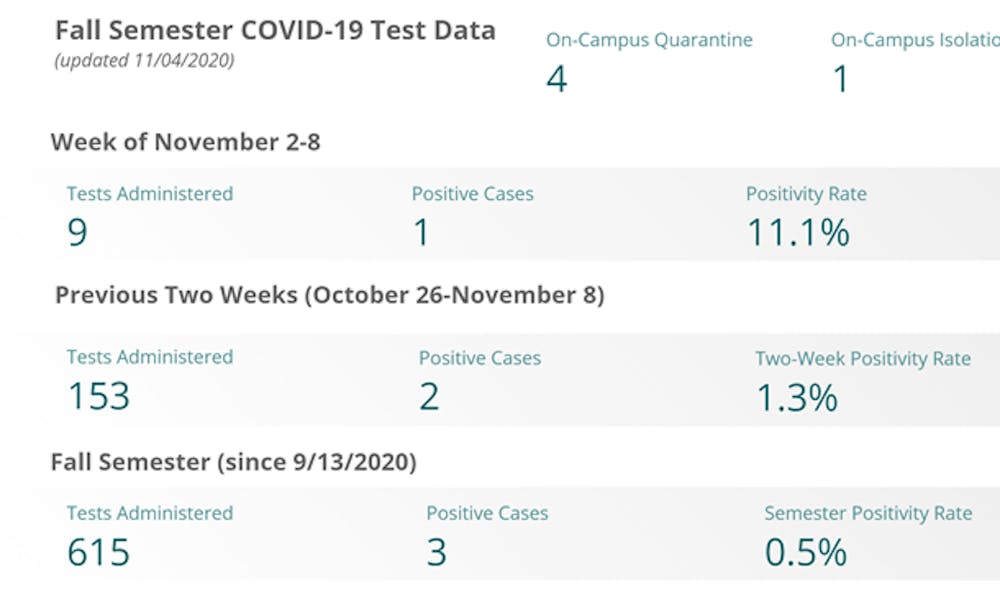Select the 153 tests administered value
Viewport: 1000px width, 602px height.
[x=98, y=397]
